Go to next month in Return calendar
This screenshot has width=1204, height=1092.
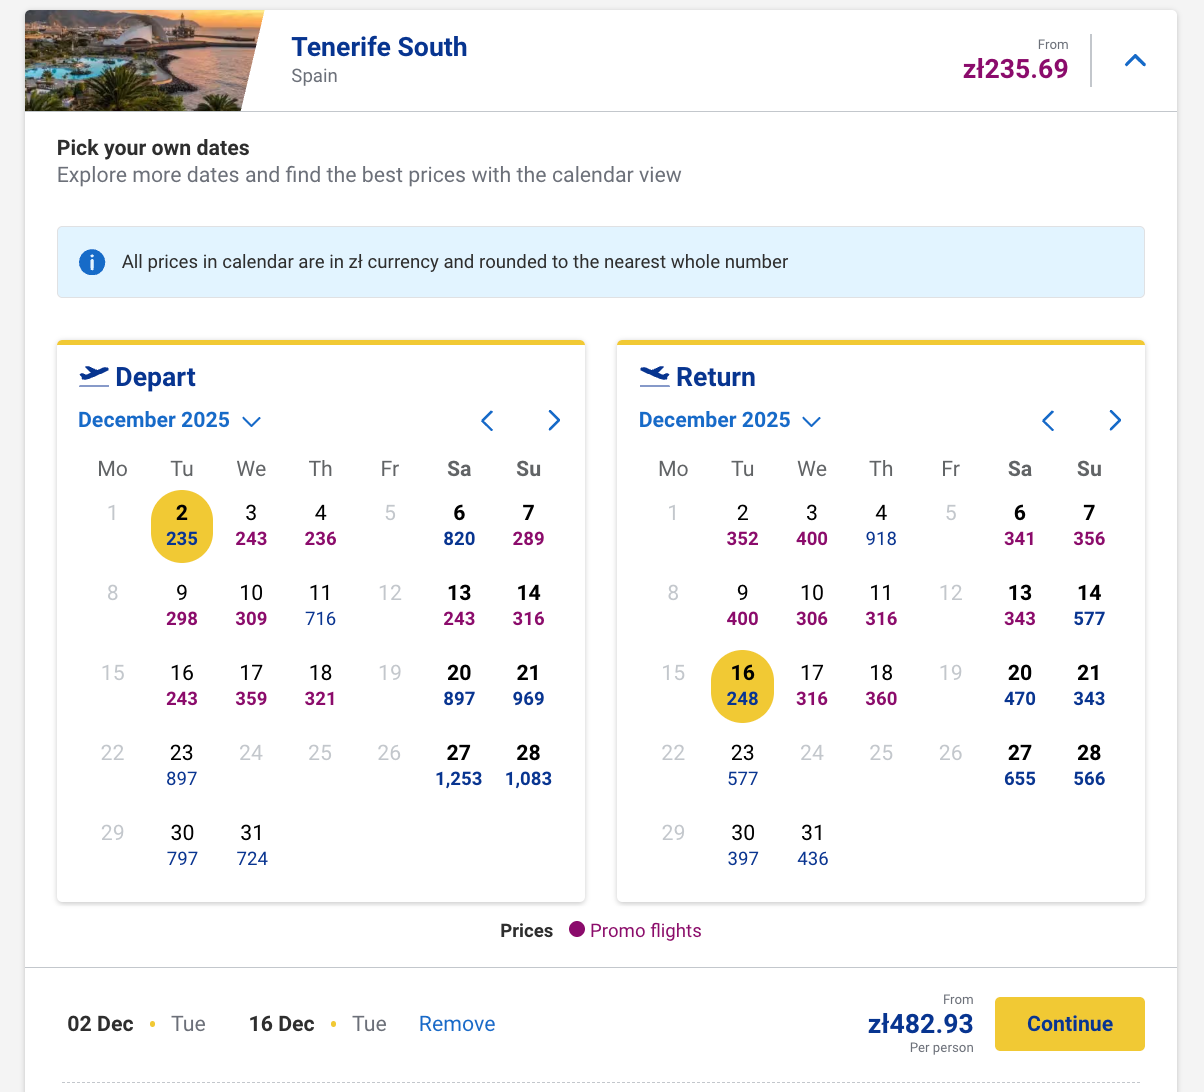tap(1115, 421)
